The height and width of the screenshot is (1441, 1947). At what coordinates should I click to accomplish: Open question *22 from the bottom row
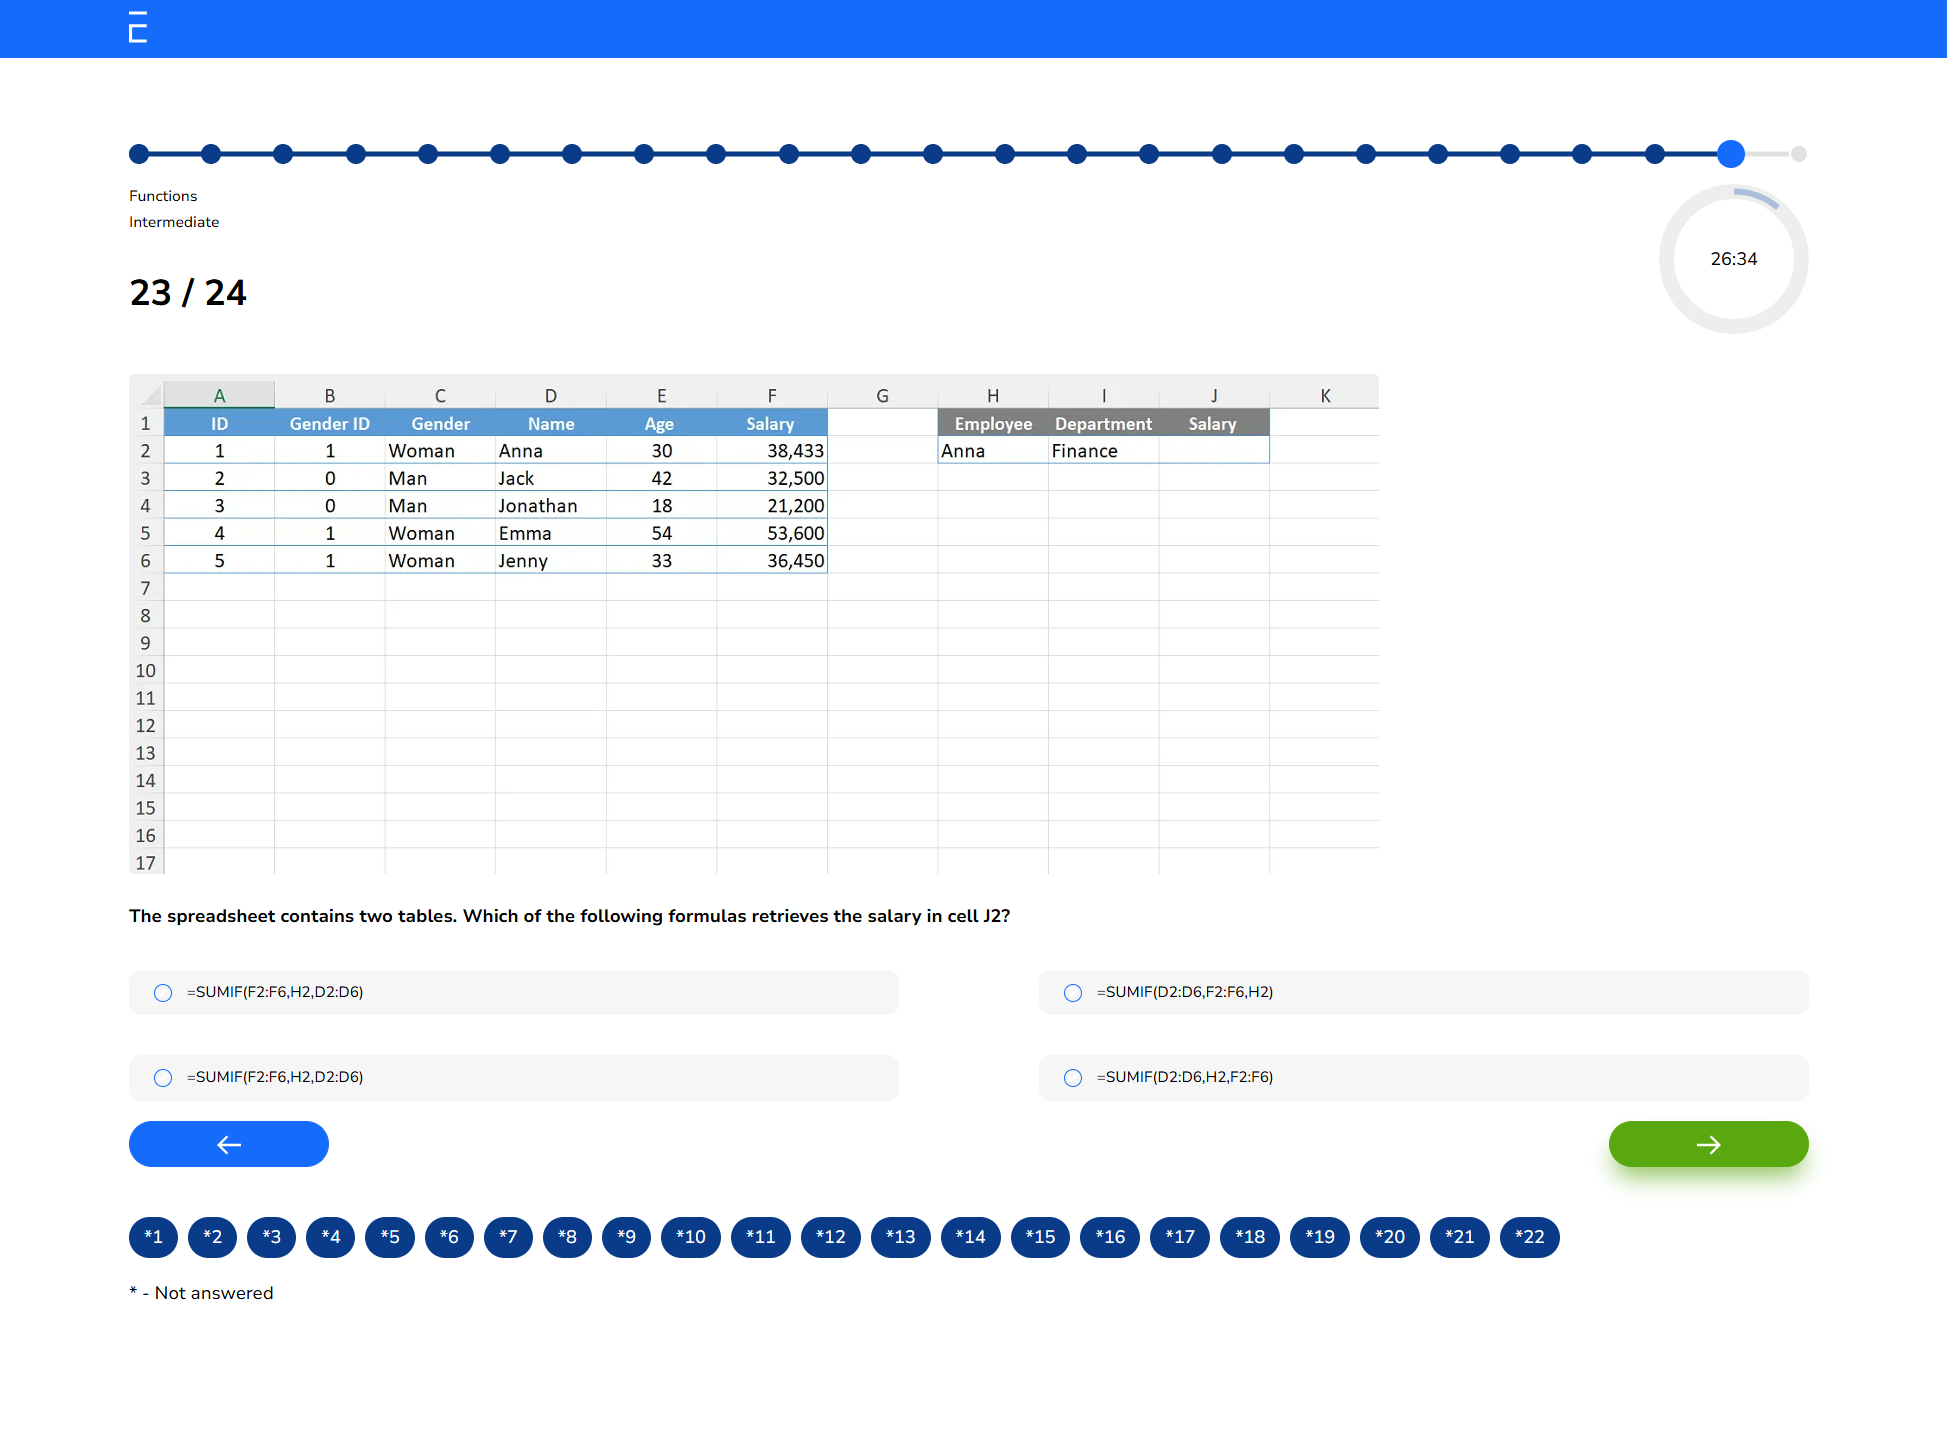coord(1529,1237)
